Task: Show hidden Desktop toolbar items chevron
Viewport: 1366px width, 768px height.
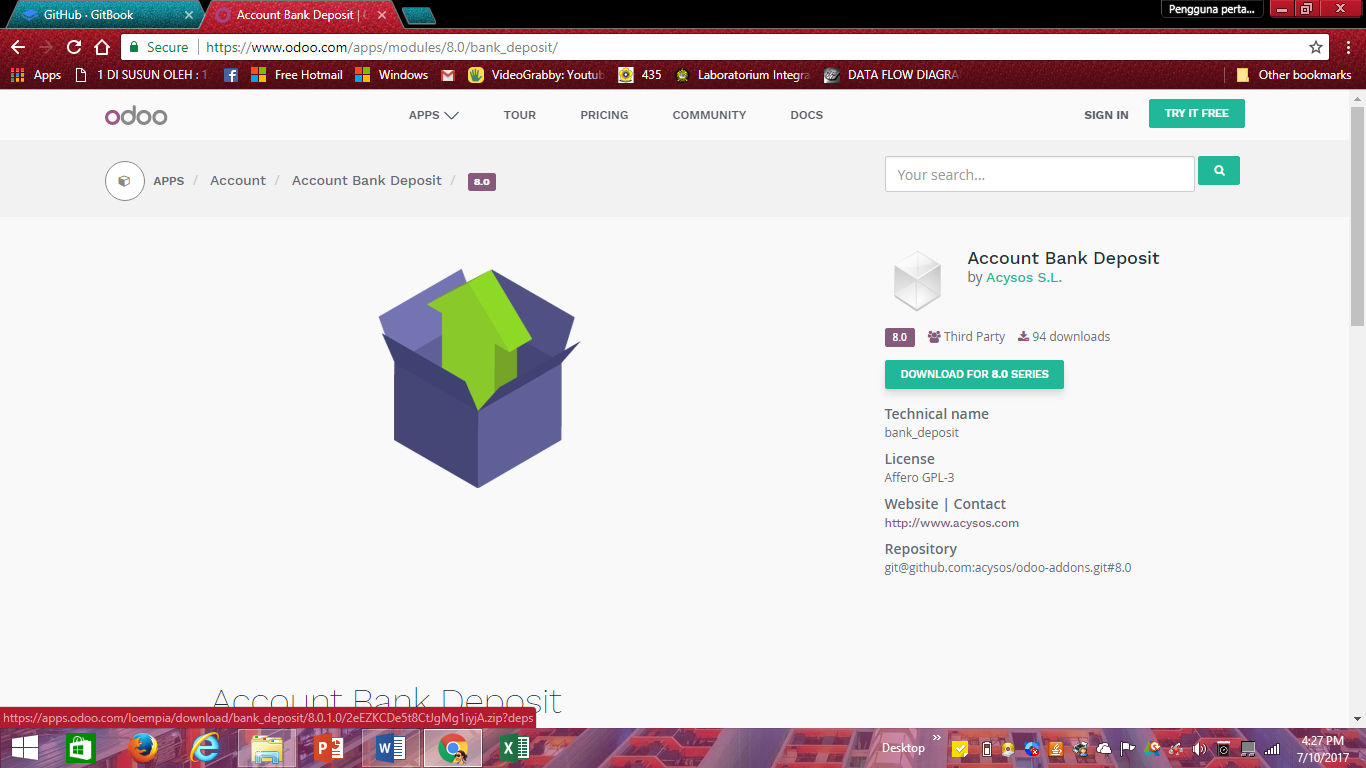Action: (x=937, y=739)
